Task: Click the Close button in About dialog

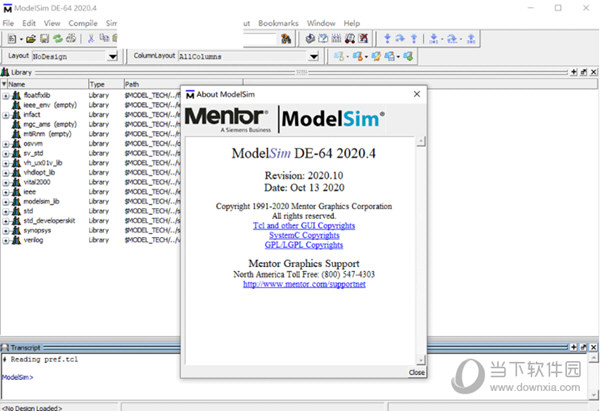Action: tap(417, 372)
